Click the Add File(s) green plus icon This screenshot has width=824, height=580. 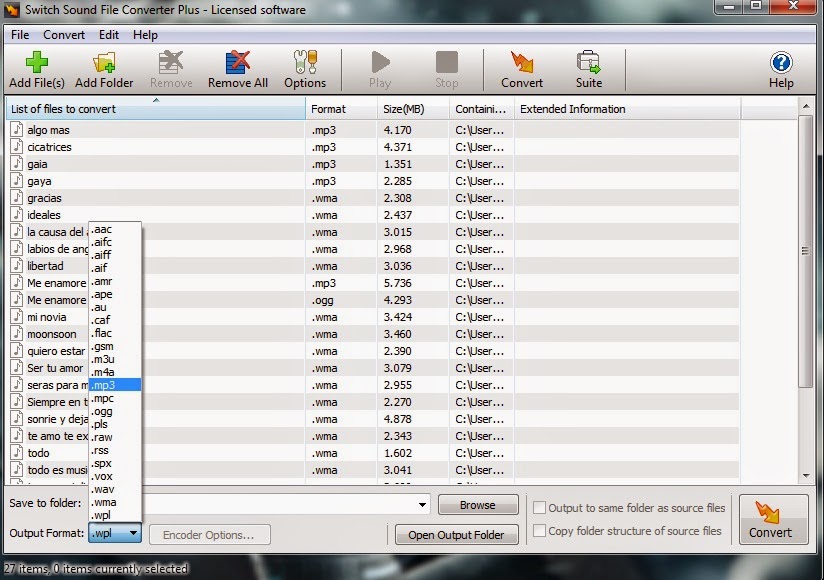37,63
